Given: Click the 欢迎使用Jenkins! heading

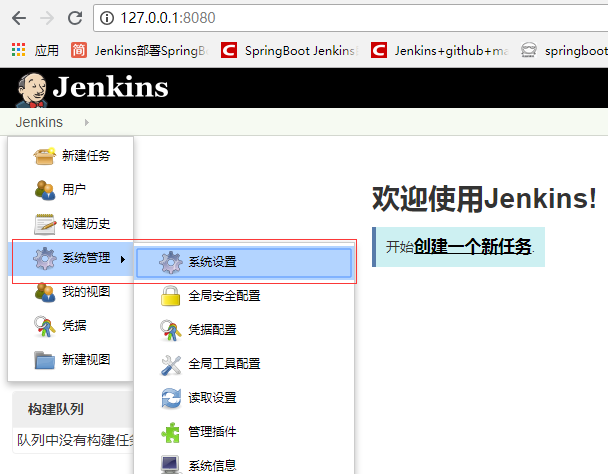Looking at the screenshot, I should [484, 199].
